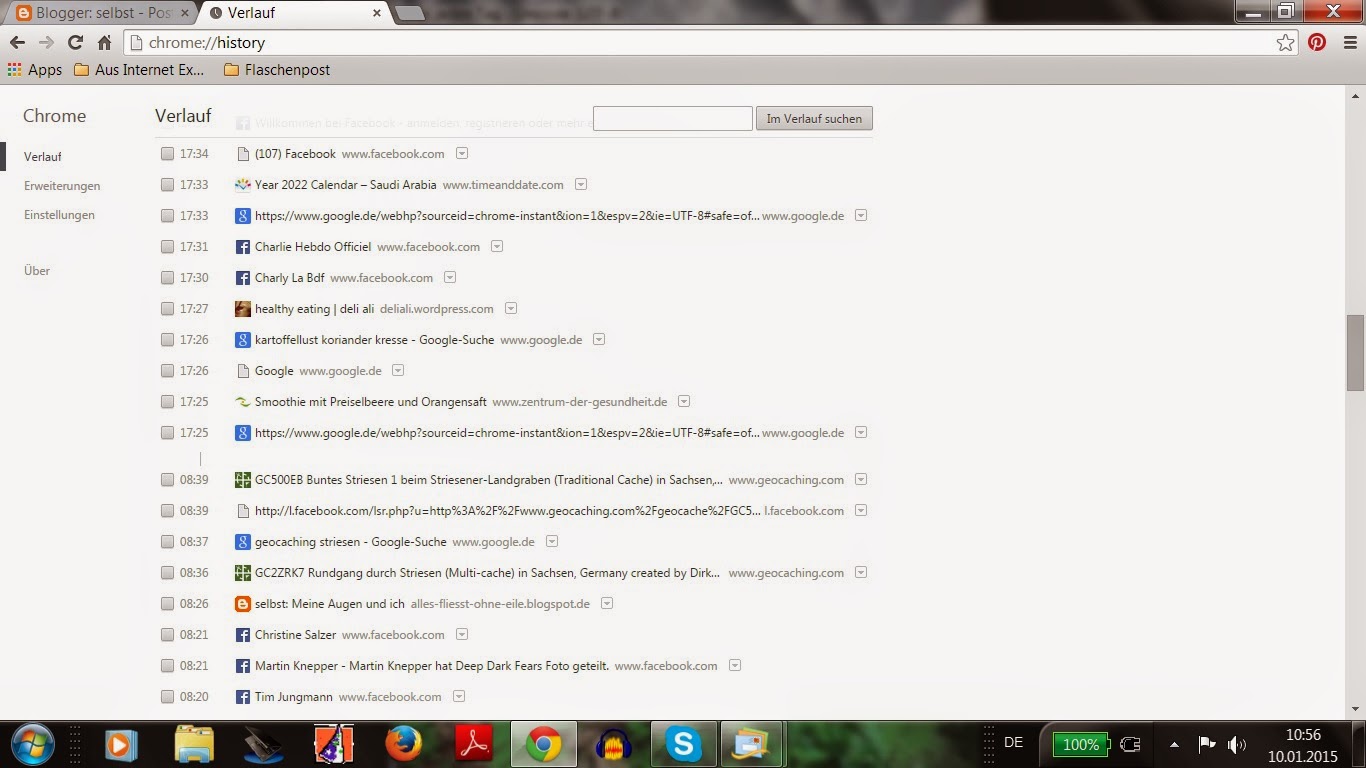
Task: Tick the geocaching striesen Google-Suche checkbox
Action: click(x=167, y=542)
